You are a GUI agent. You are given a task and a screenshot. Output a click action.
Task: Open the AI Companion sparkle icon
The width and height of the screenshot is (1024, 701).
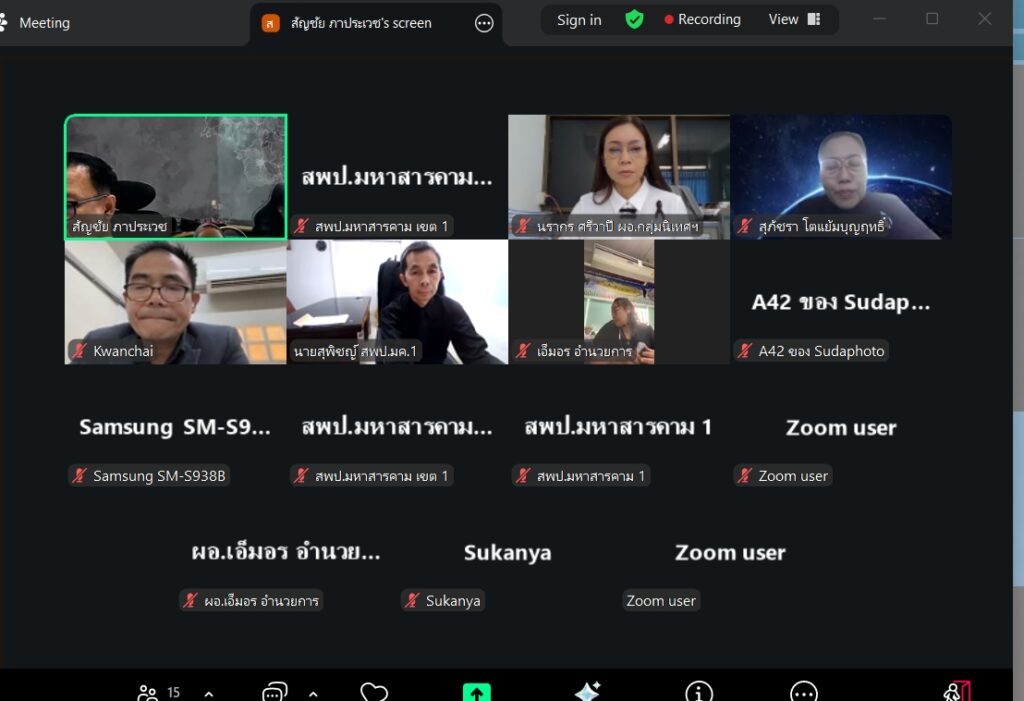click(x=587, y=692)
